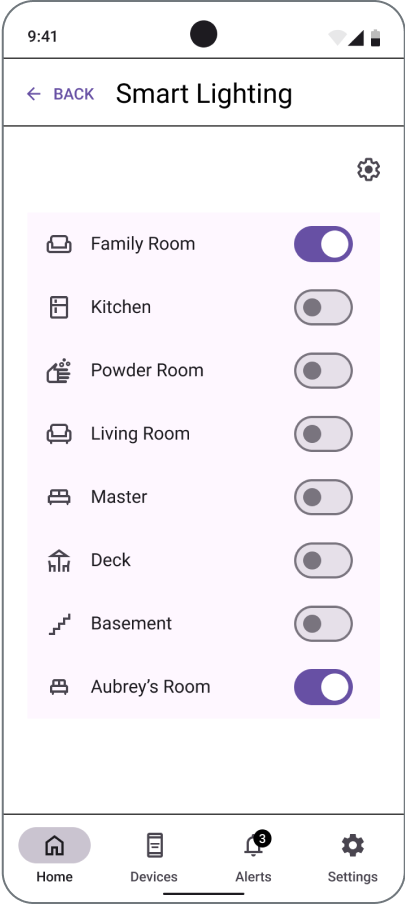Click the Deck patio icon

tap(59, 560)
